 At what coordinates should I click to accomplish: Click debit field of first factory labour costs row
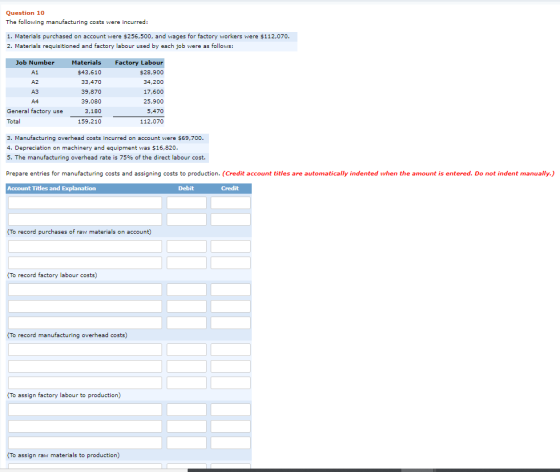tap(186, 246)
